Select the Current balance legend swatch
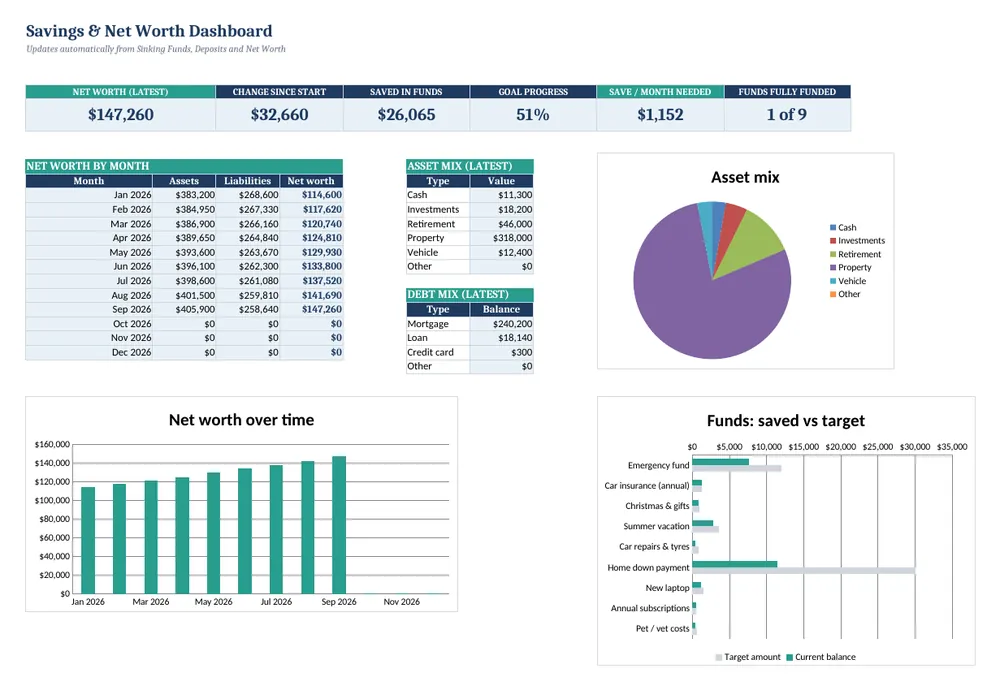 coord(790,657)
